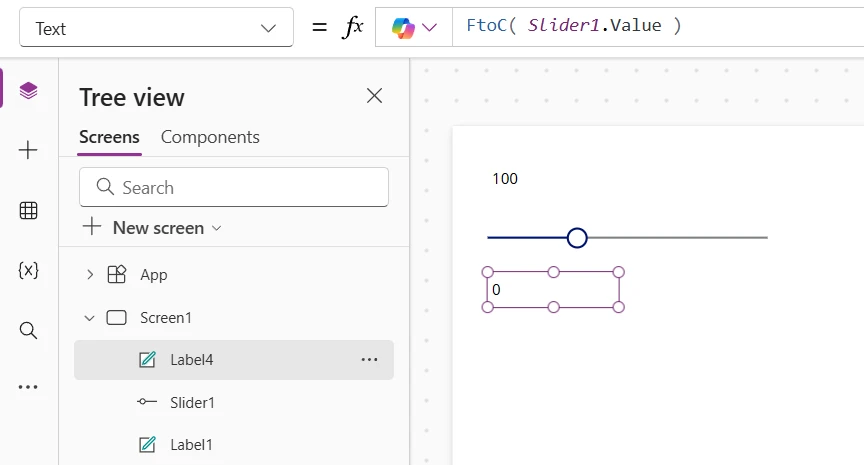Image resolution: width=864 pixels, height=465 pixels.
Task: Collapse the Screen1 tree node
Action: (x=90, y=318)
